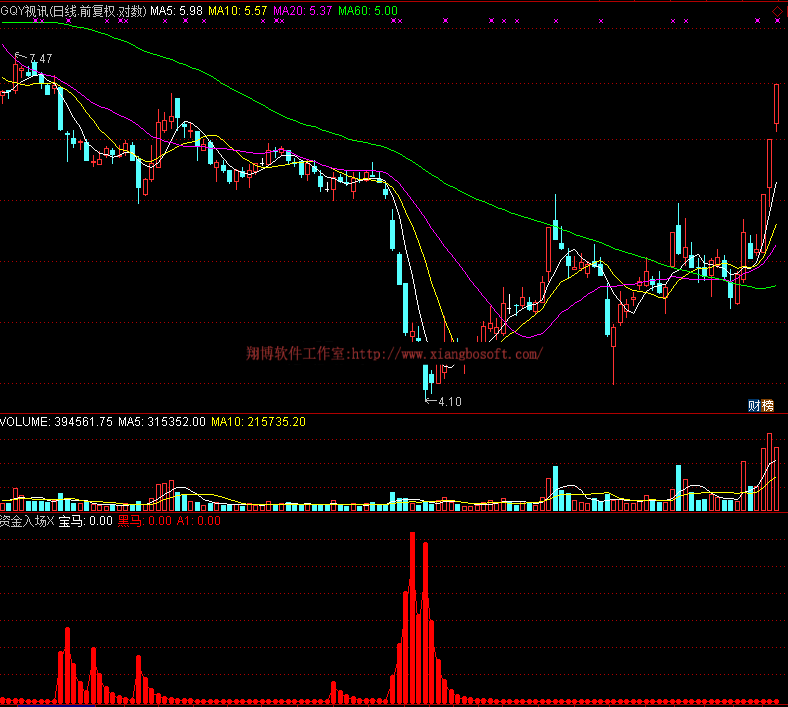This screenshot has height=707, width=788.
Task: Click the 财 icon on the chart
Action: tap(754, 405)
